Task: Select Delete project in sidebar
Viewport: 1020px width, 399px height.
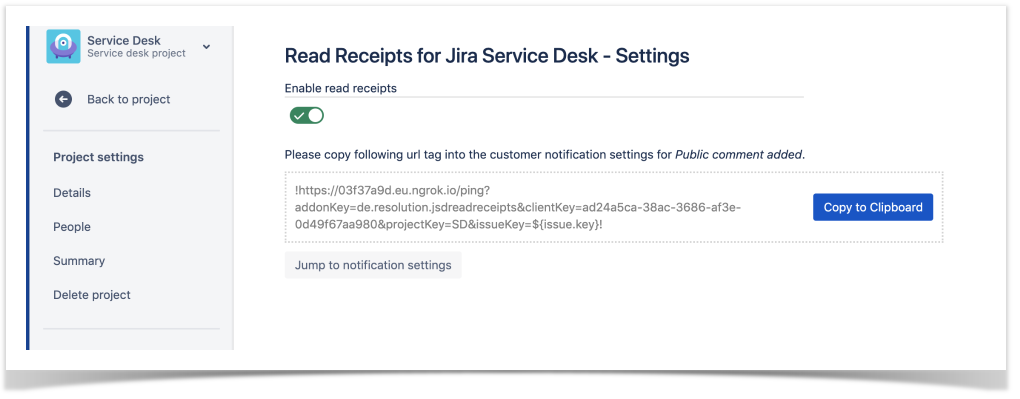Action: (92, 295)
